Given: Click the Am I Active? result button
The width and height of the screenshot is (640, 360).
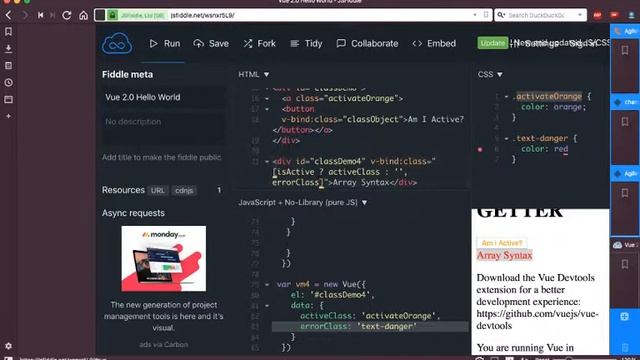Looking at the screenshot, I should point(502,243).
